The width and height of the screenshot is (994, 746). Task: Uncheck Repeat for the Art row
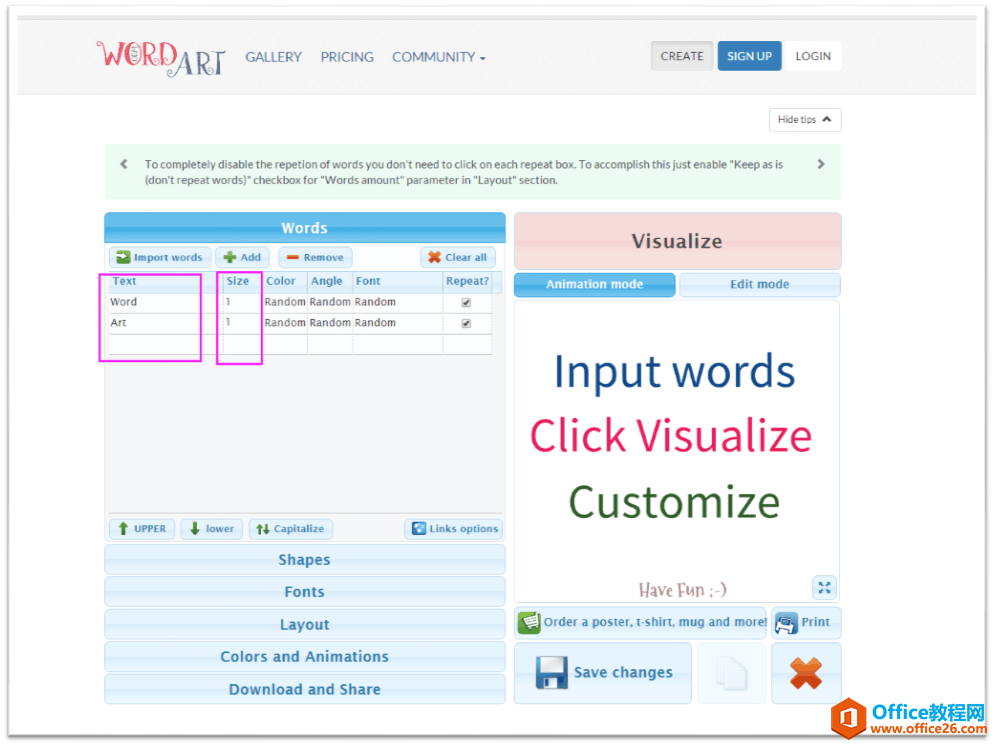pyautogui.click(x=466, y=323)
